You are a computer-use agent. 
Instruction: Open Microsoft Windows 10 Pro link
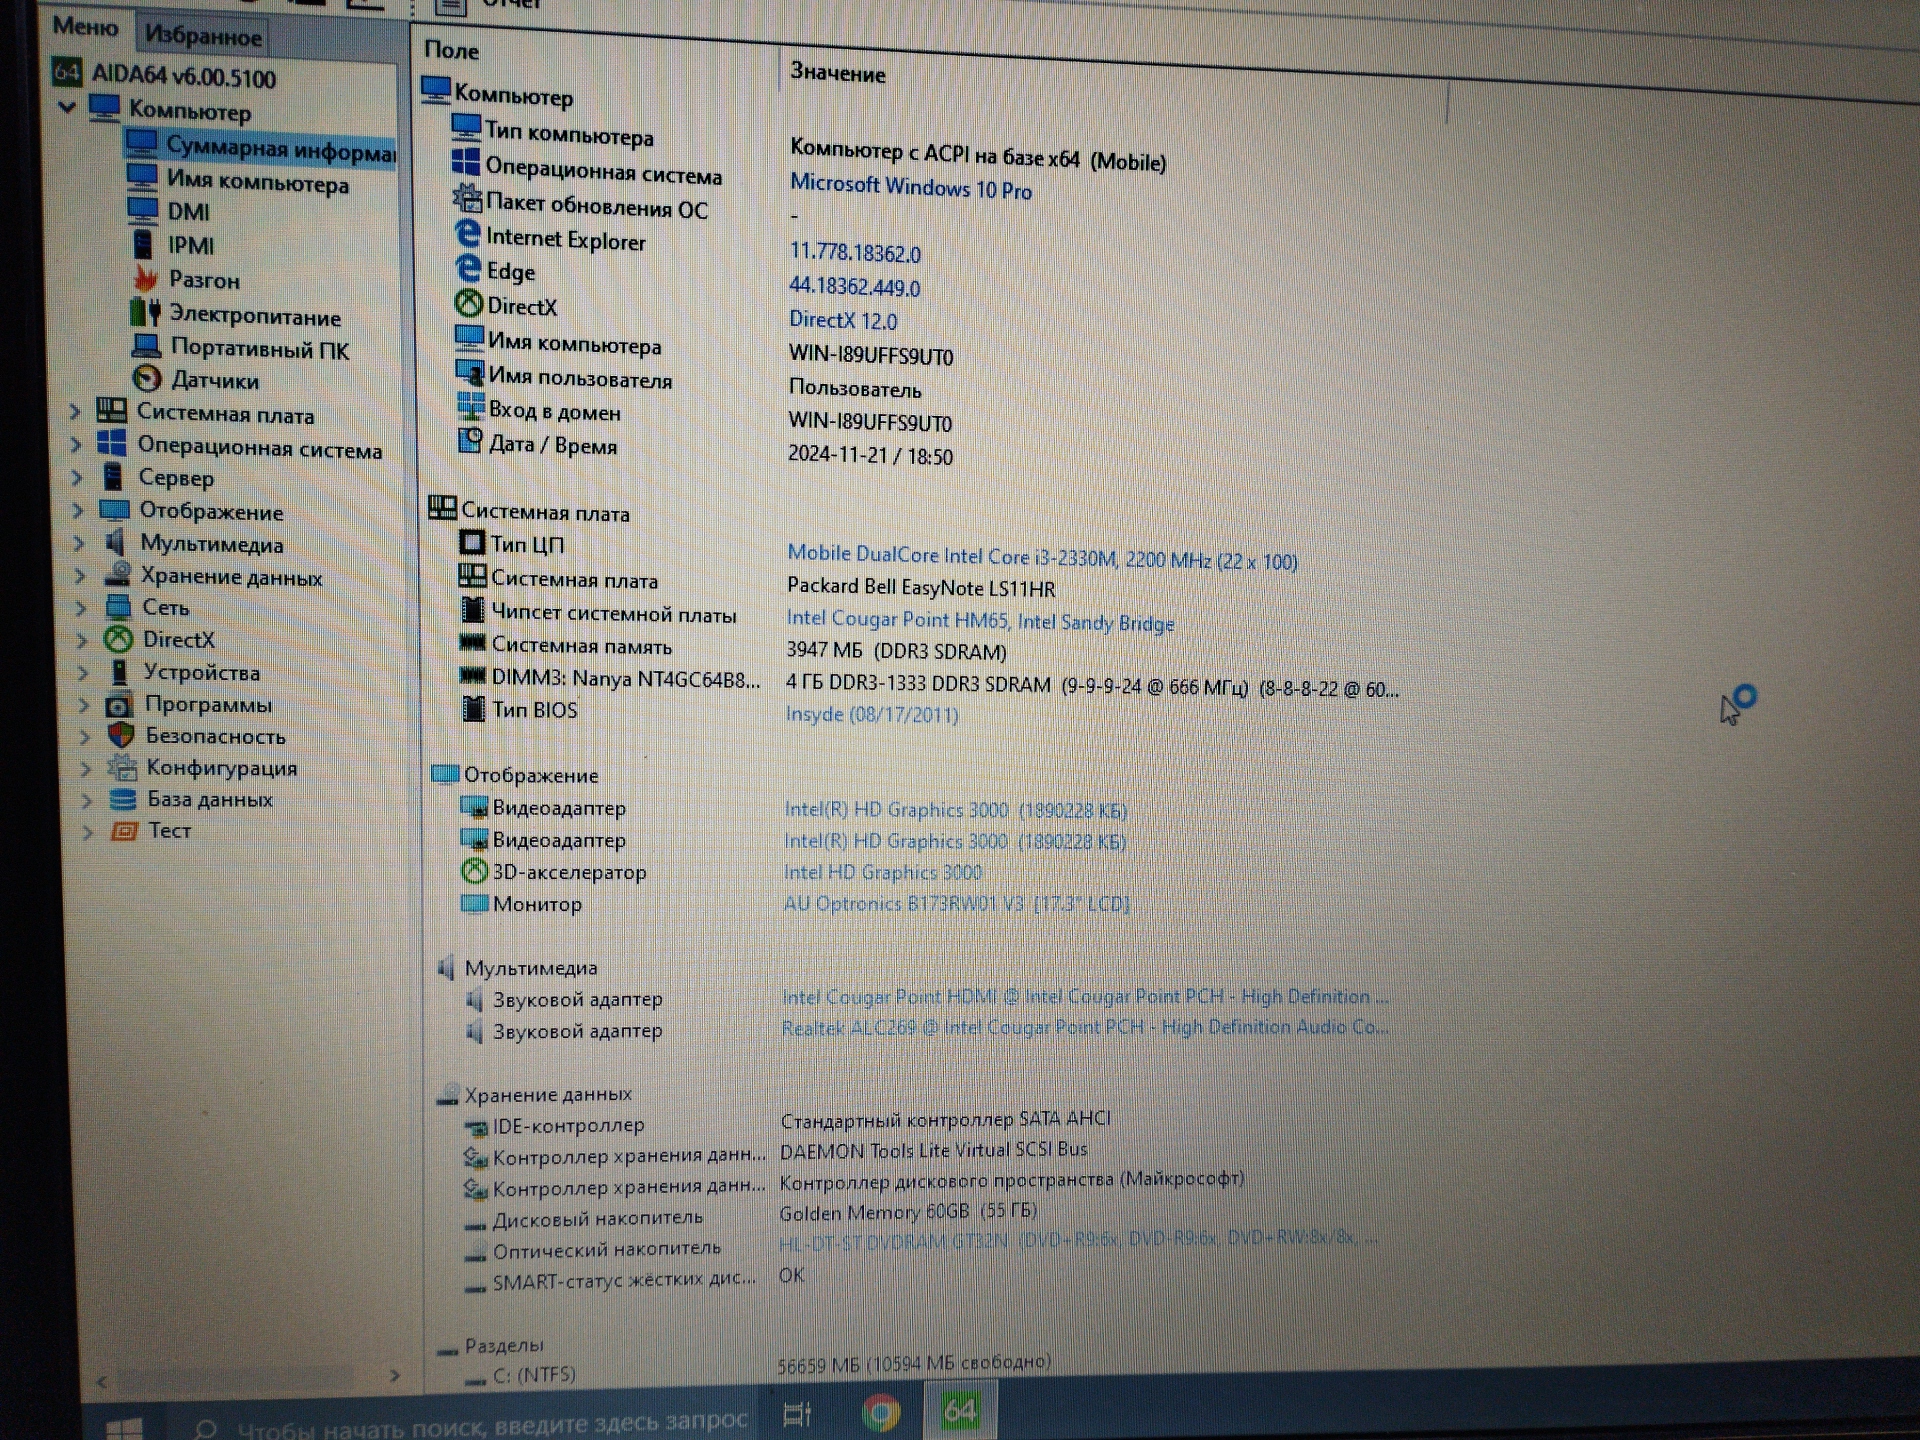[910, 187]
